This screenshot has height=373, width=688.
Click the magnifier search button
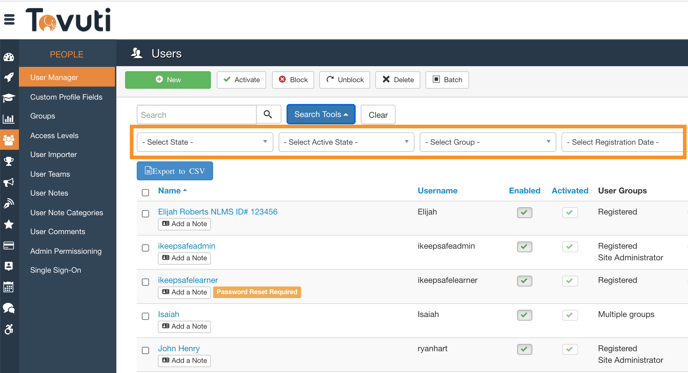point(268,115)
